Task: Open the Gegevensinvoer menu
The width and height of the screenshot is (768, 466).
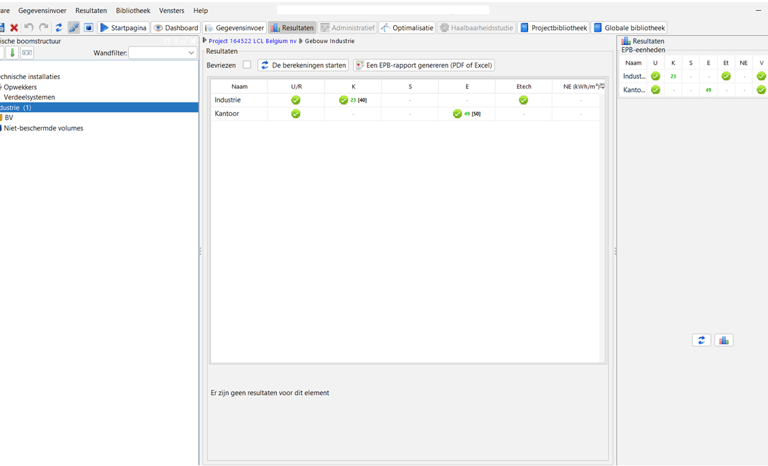Action: click(42, 10)
